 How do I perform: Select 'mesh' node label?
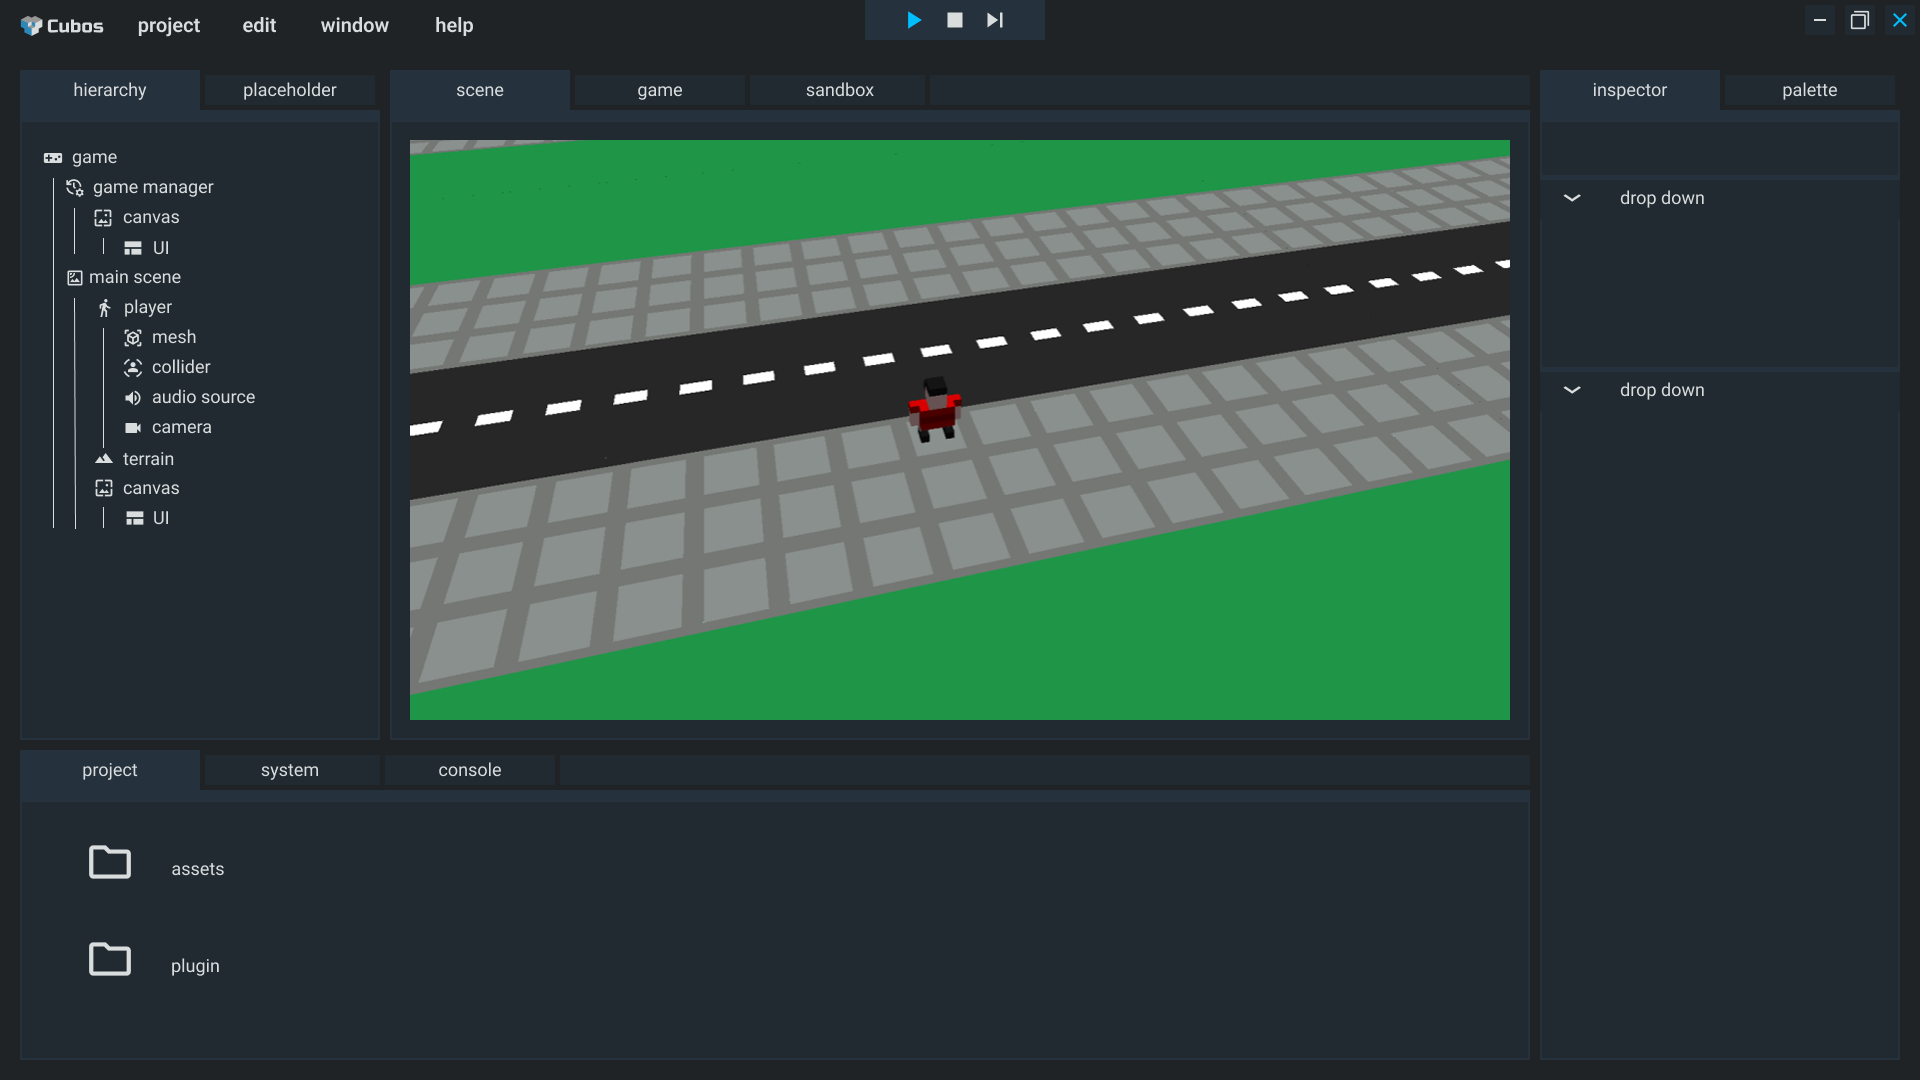click(x=174, y=337)
